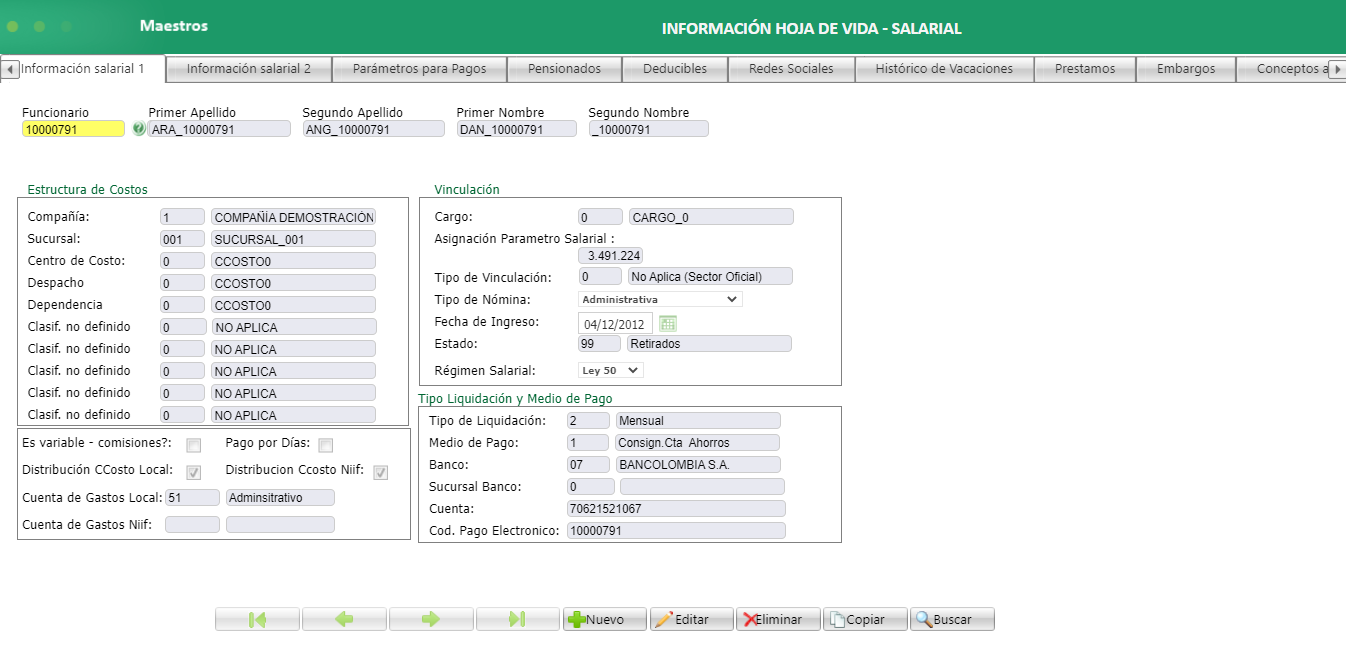
Task: Click inside the Funcionario input field
Action: [71, 128]
